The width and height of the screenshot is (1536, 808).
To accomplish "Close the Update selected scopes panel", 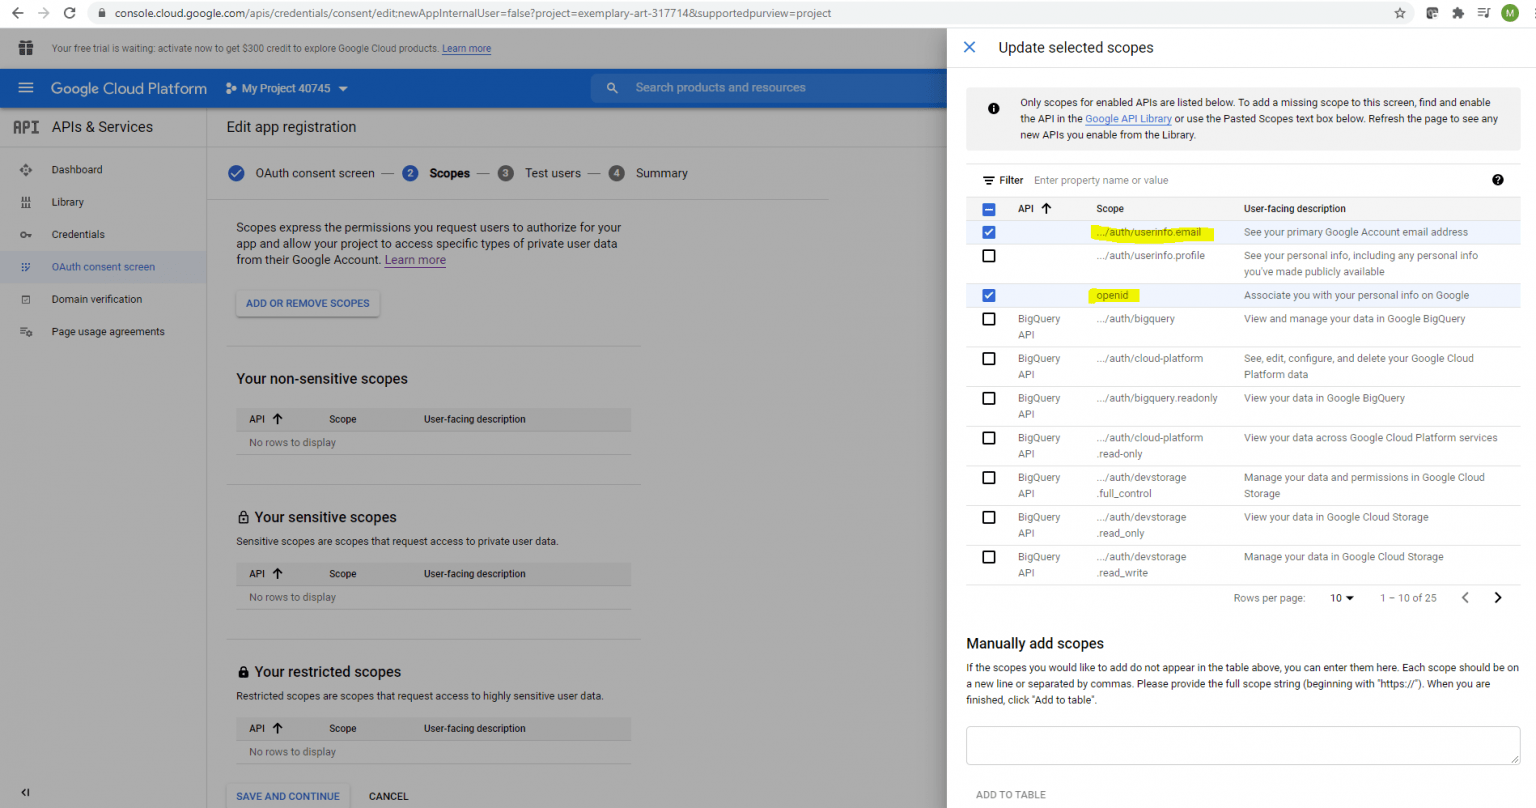I will pos(969,47).
